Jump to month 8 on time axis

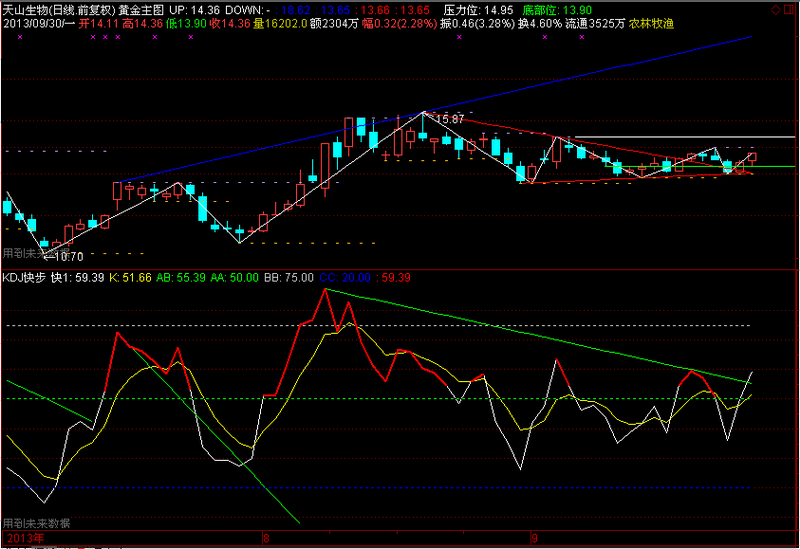(265, 538)
